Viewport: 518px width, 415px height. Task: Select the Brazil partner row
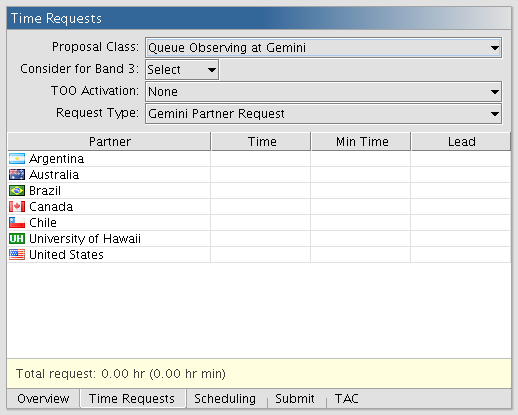pyautogui.click(x=259, y=191)
